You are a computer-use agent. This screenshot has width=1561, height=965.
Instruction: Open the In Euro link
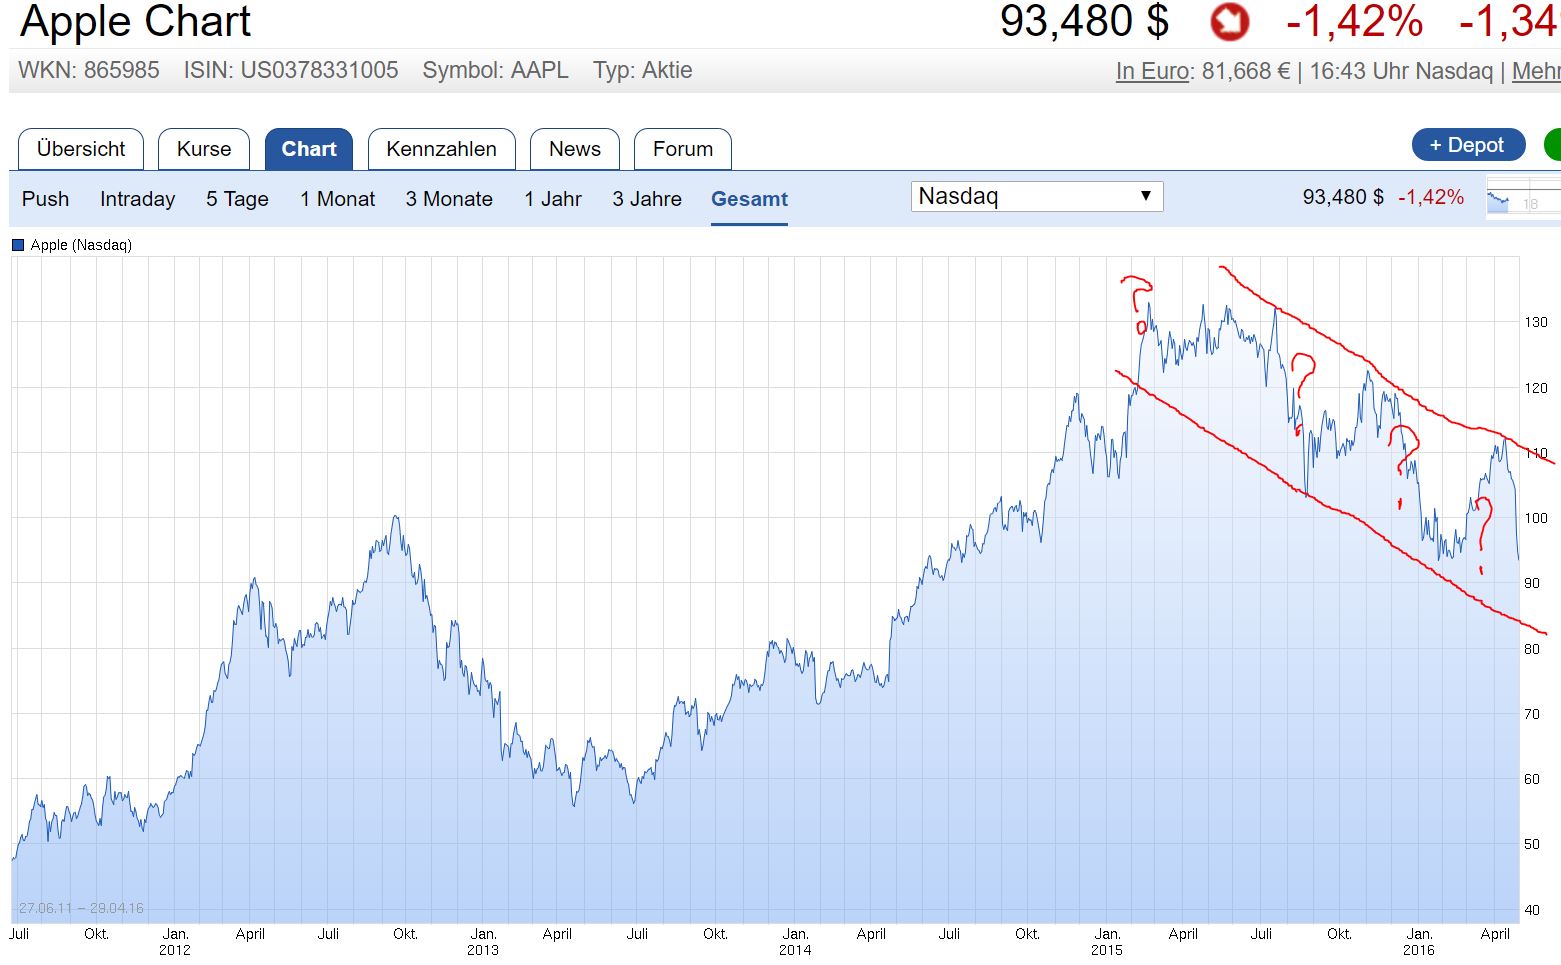click(x=1151, y=71)
